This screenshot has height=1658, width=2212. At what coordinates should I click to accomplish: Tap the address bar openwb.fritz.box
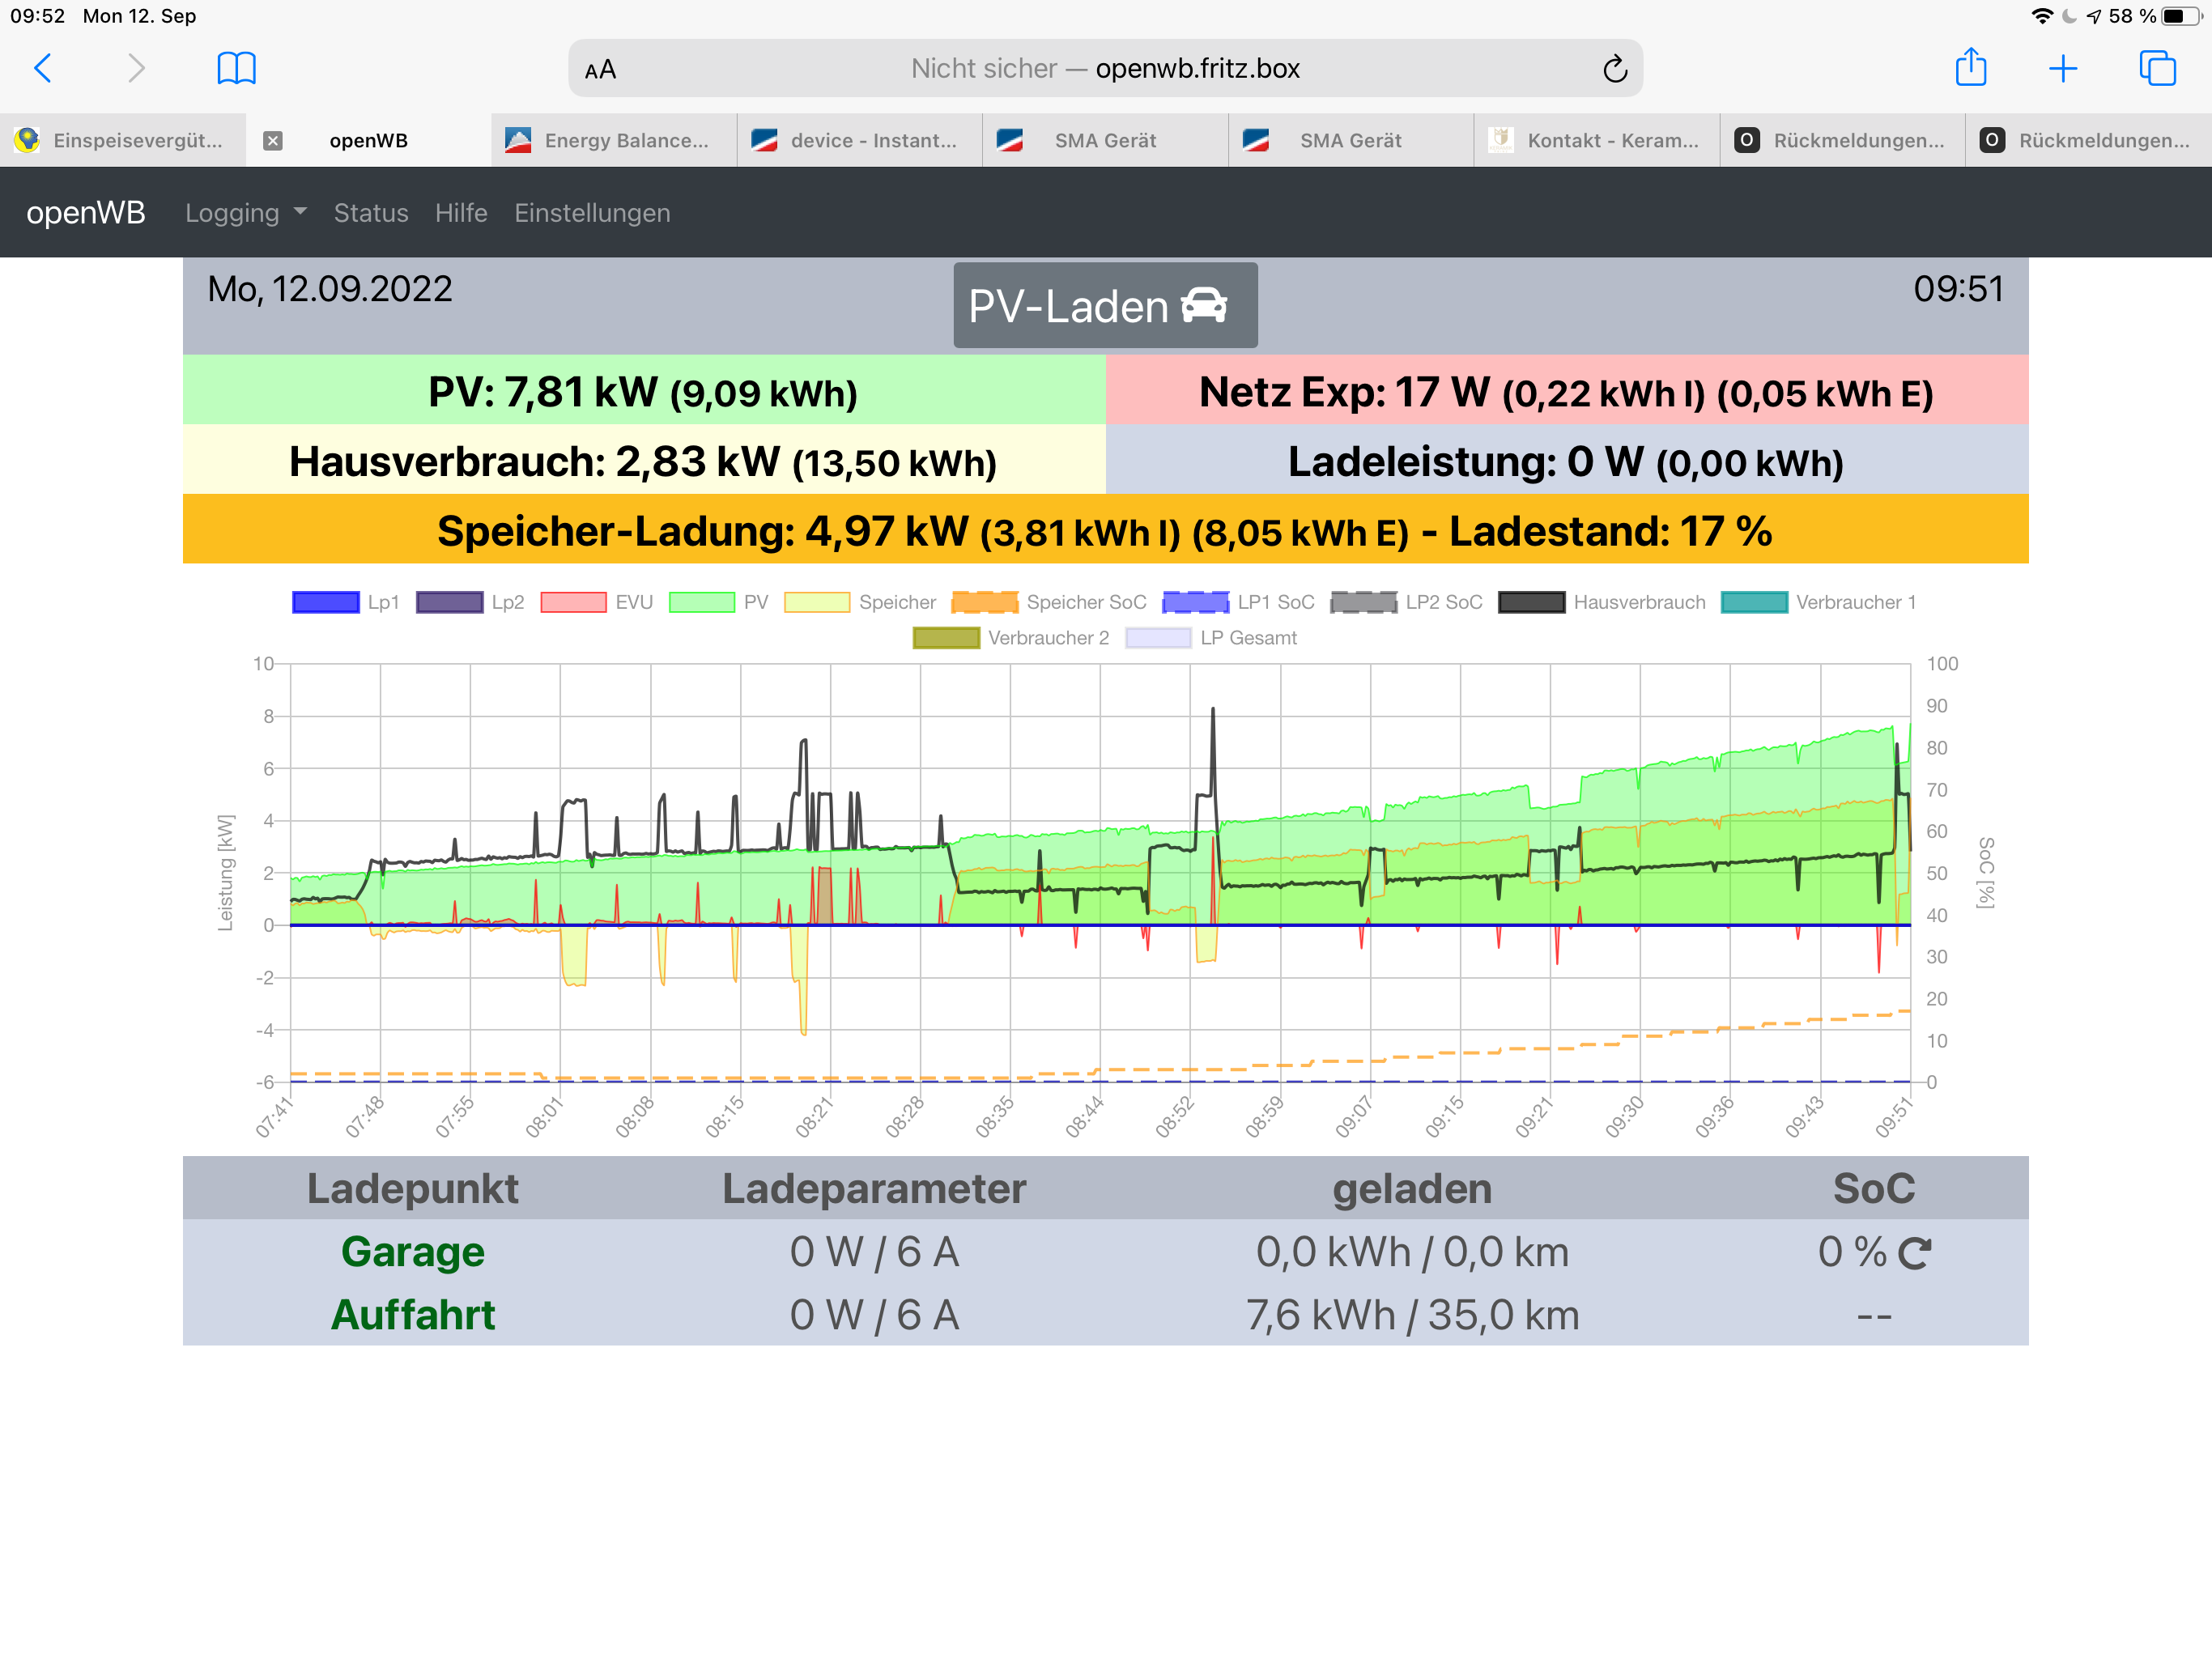(1104, 69)
